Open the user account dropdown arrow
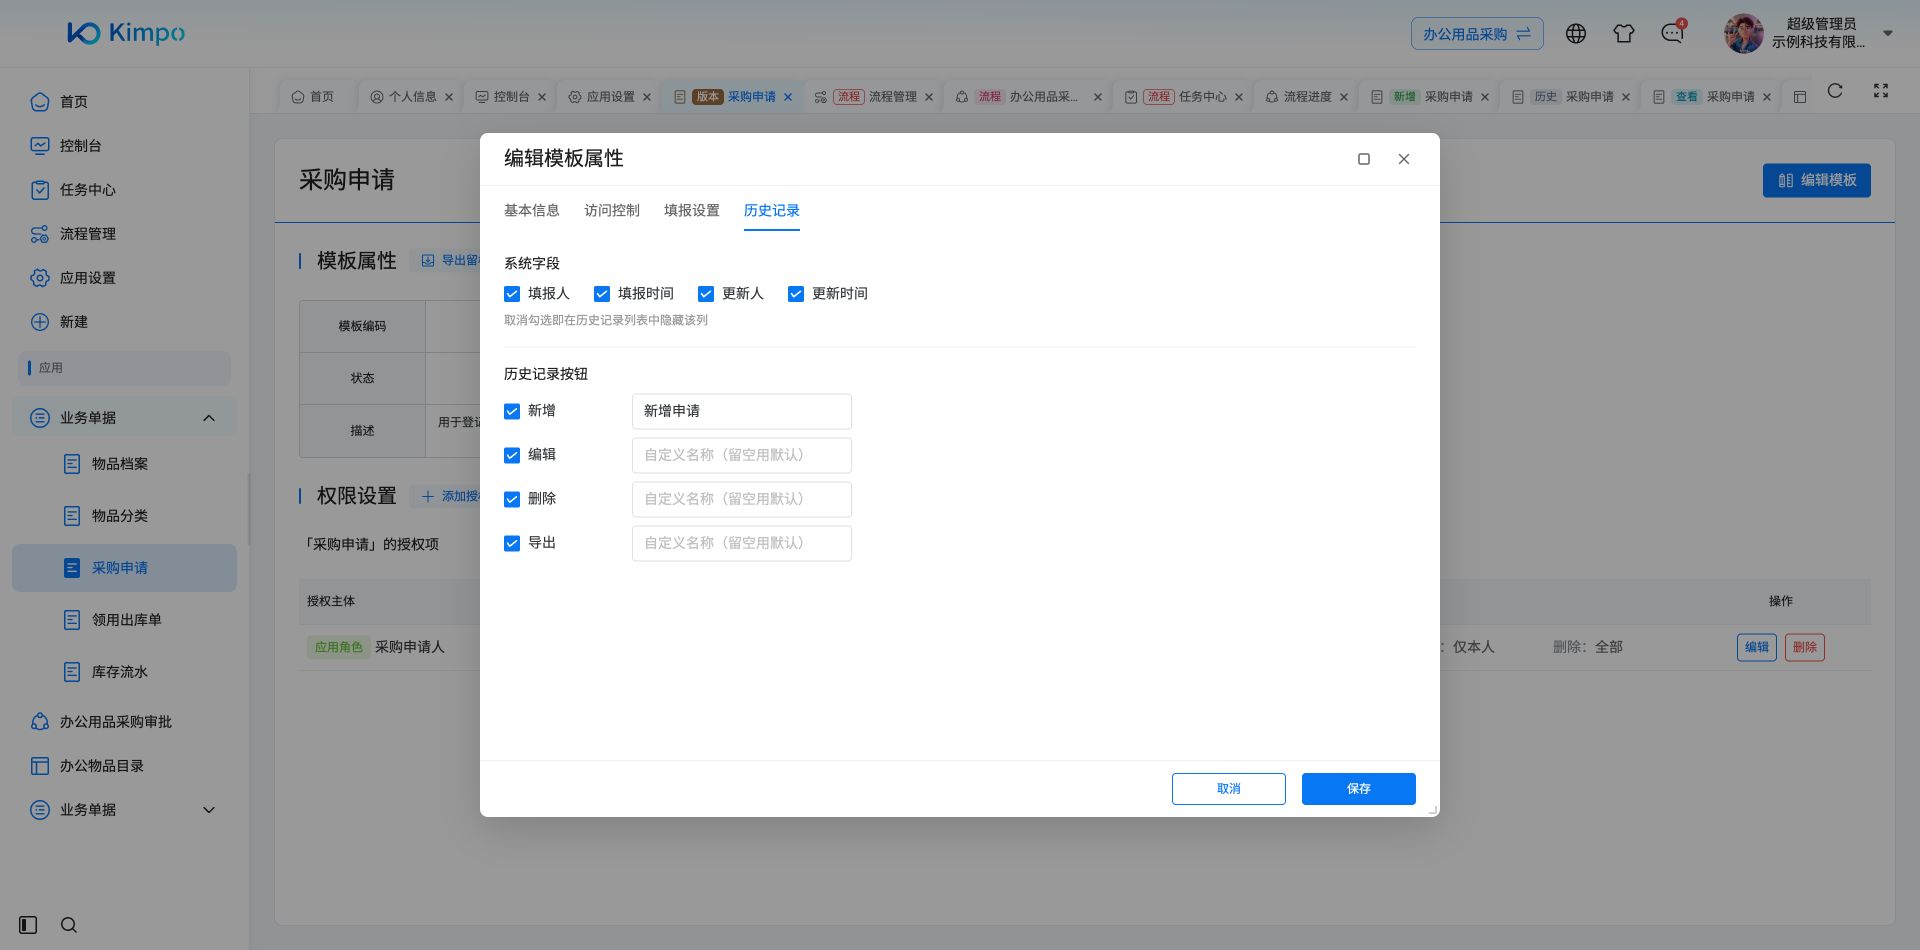 (1888, 33)
